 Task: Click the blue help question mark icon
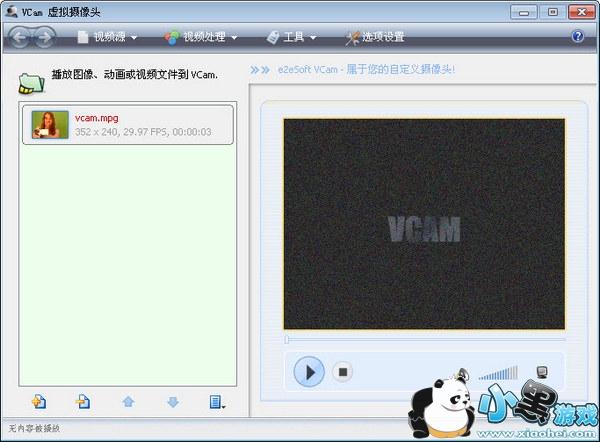coord(577,36)
